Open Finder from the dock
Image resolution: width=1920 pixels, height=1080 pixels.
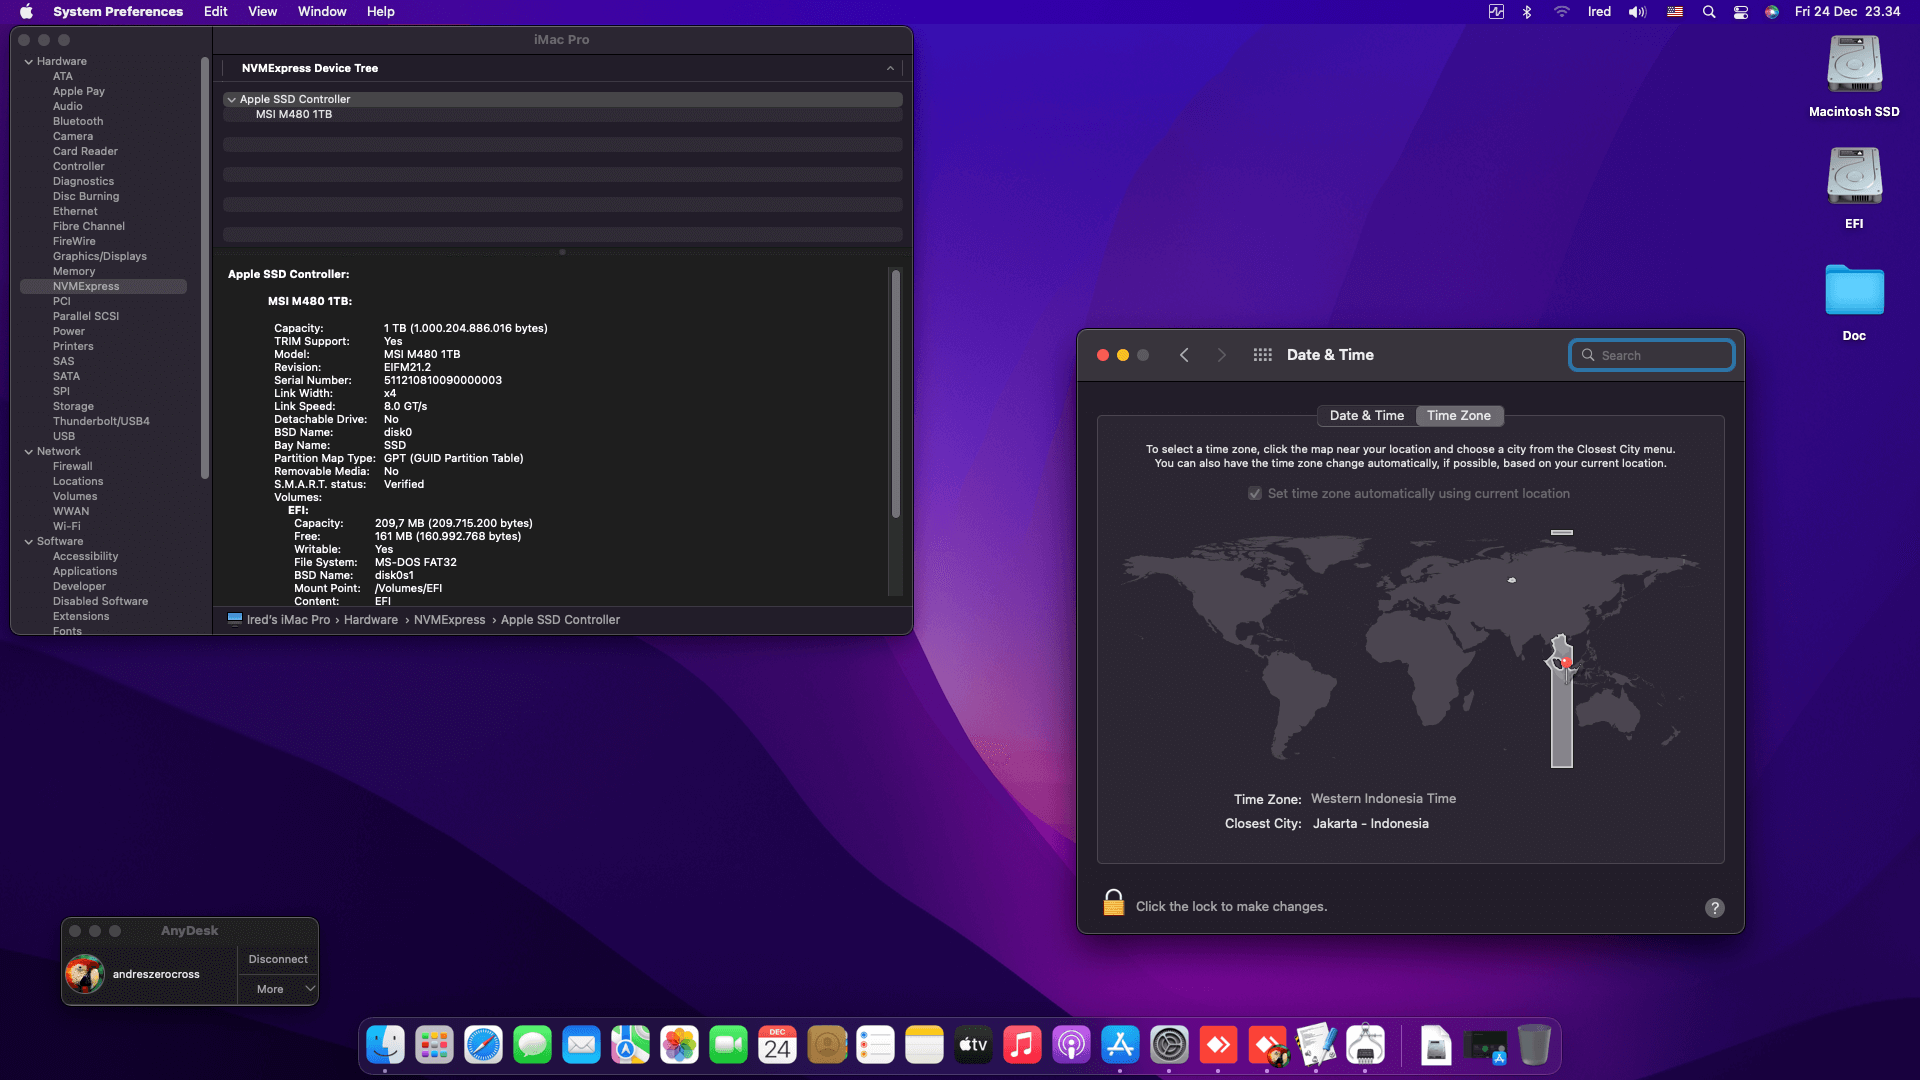(385, 1045)
